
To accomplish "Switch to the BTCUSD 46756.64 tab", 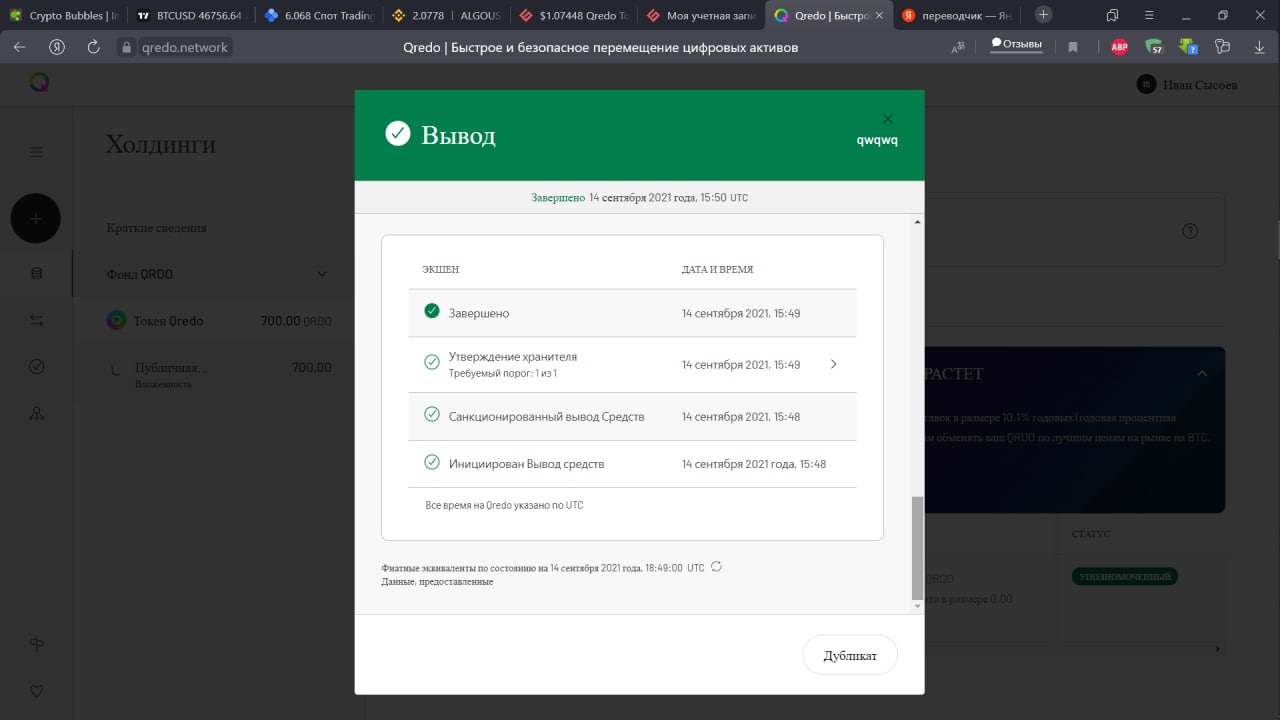I will 190,15.
